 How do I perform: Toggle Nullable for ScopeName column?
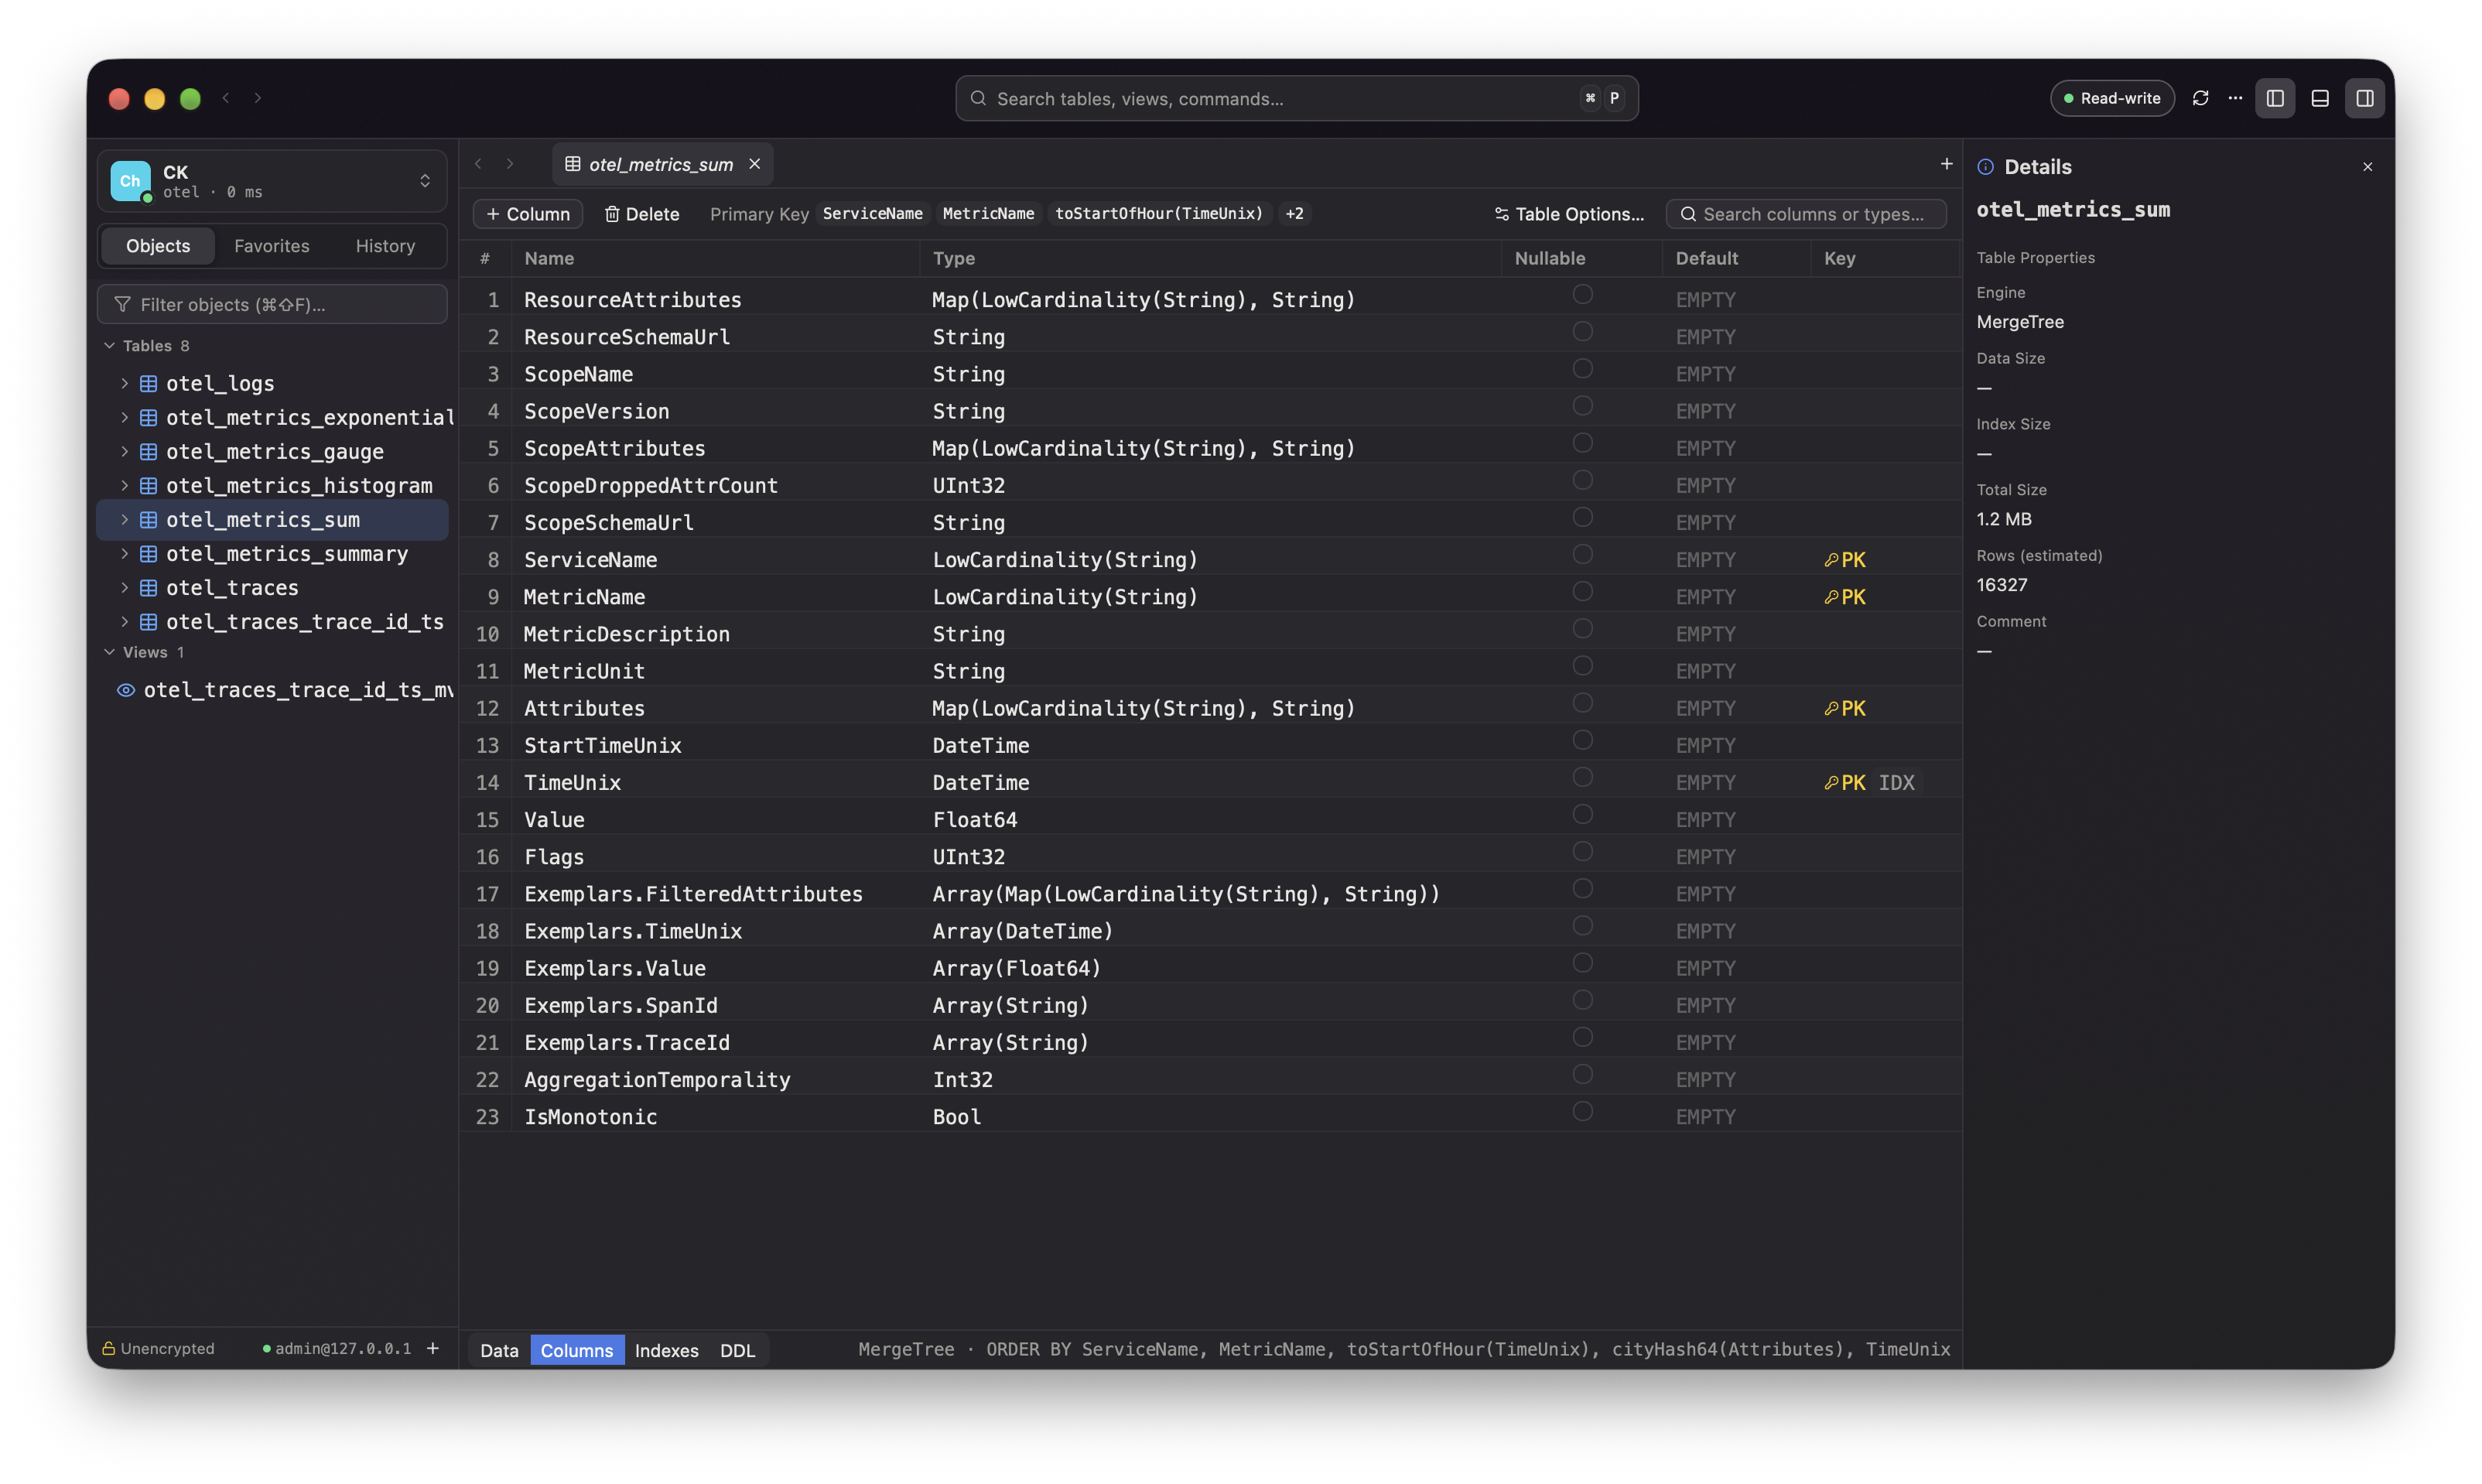click(1582, 369)
